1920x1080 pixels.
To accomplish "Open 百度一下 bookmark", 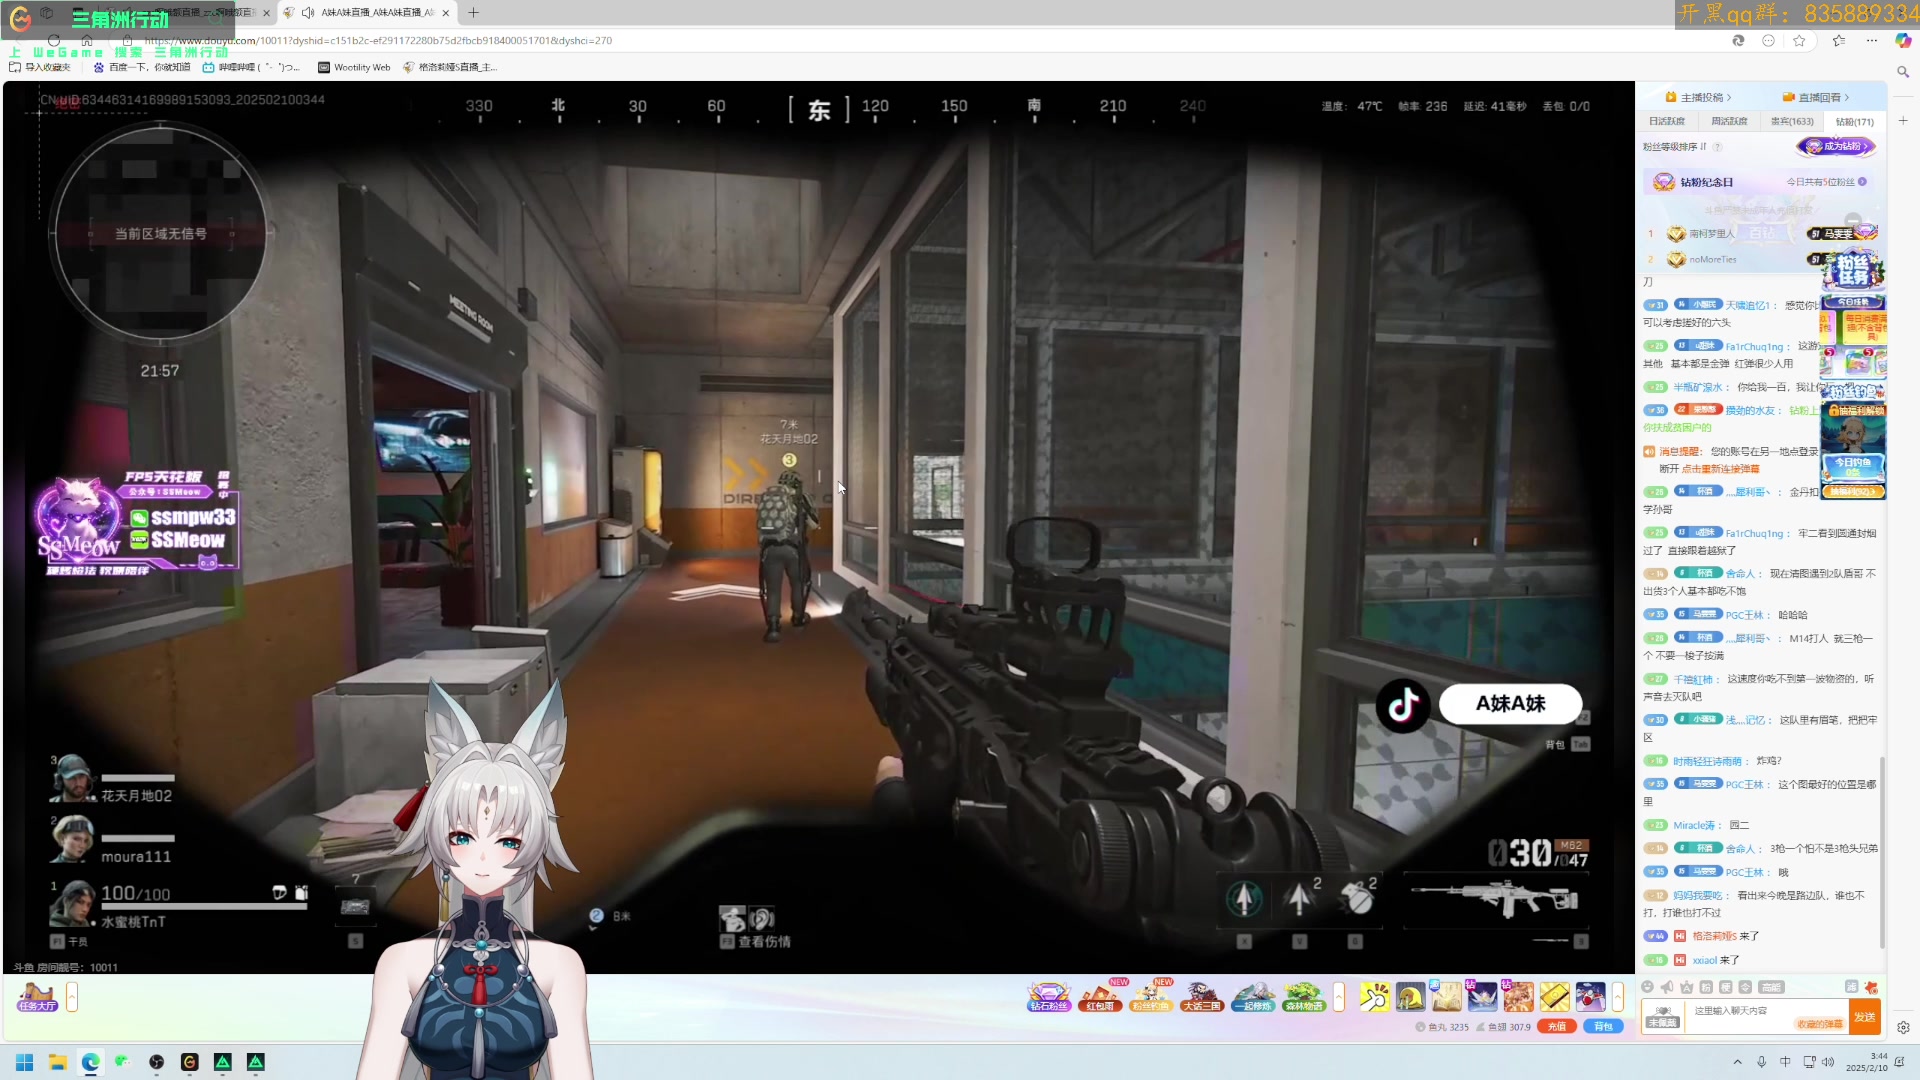I will point(141,68).
